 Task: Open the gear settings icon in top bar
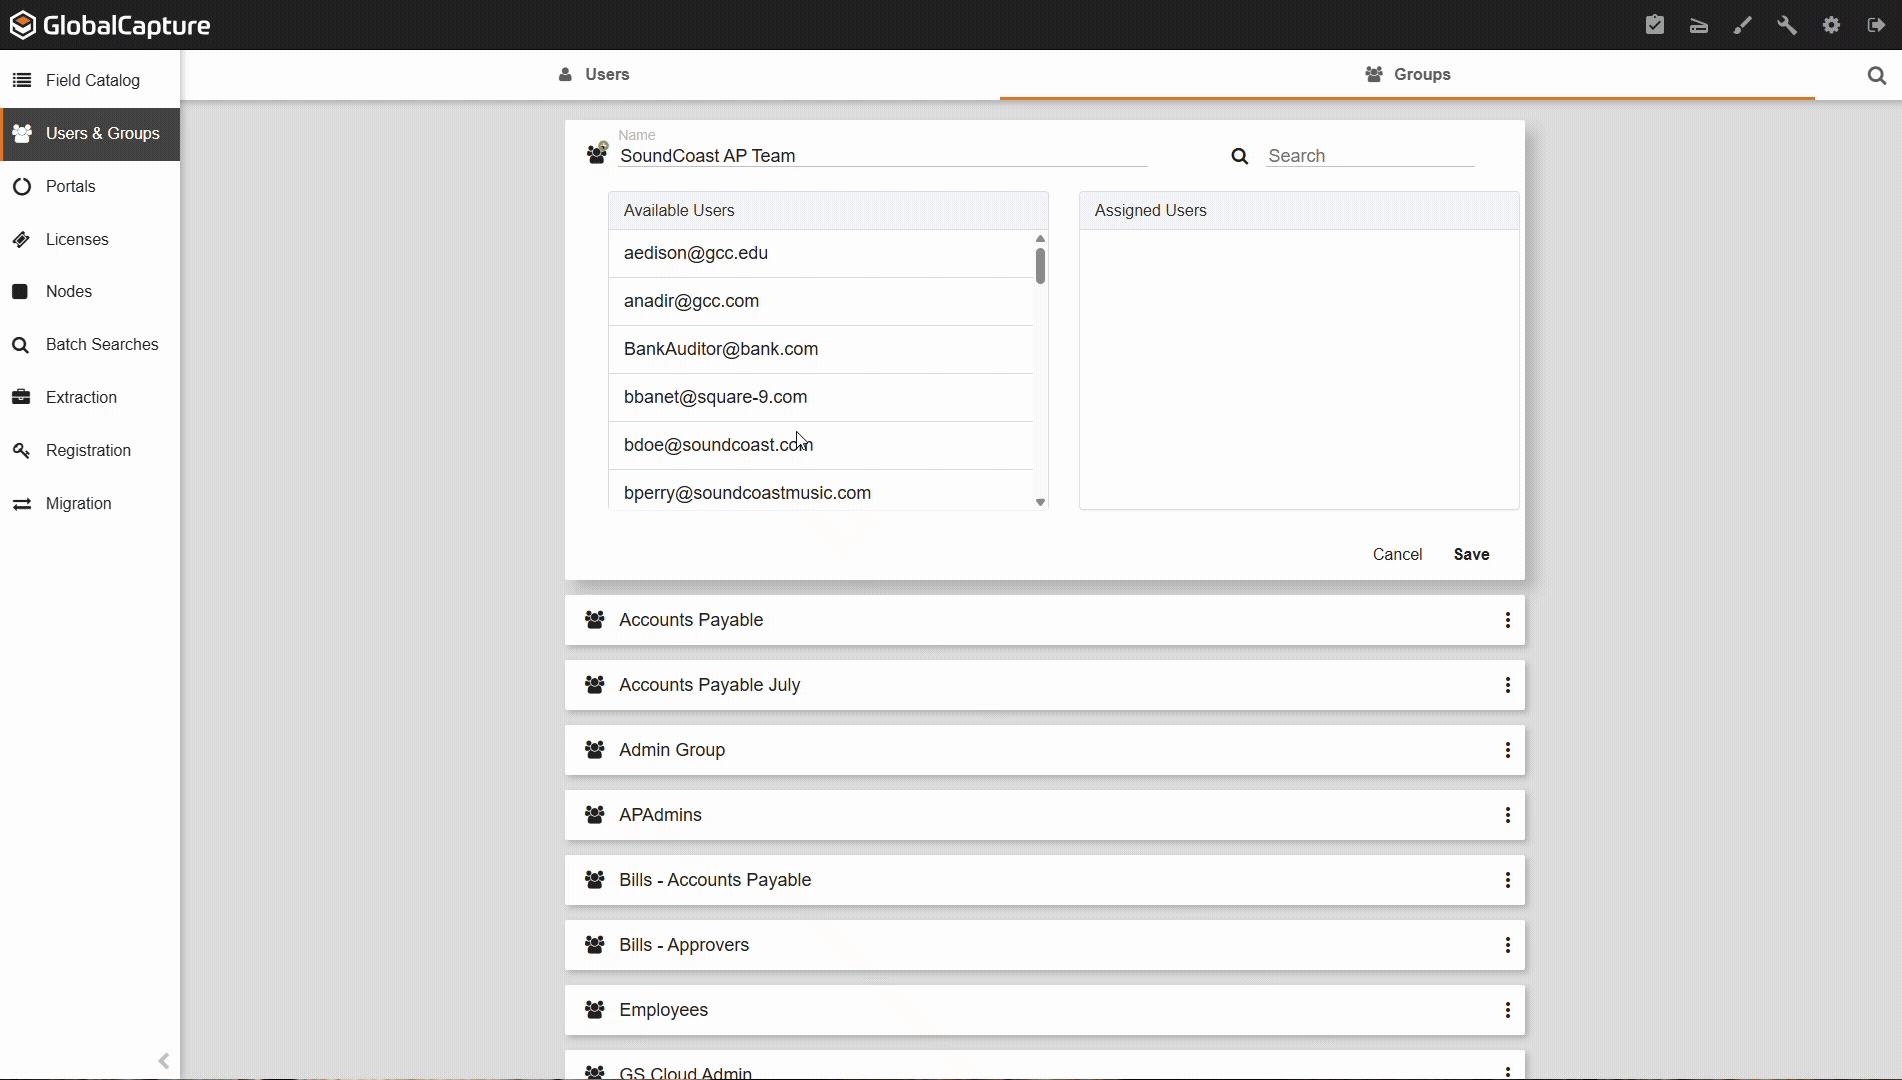click(x=1831, y=25)
